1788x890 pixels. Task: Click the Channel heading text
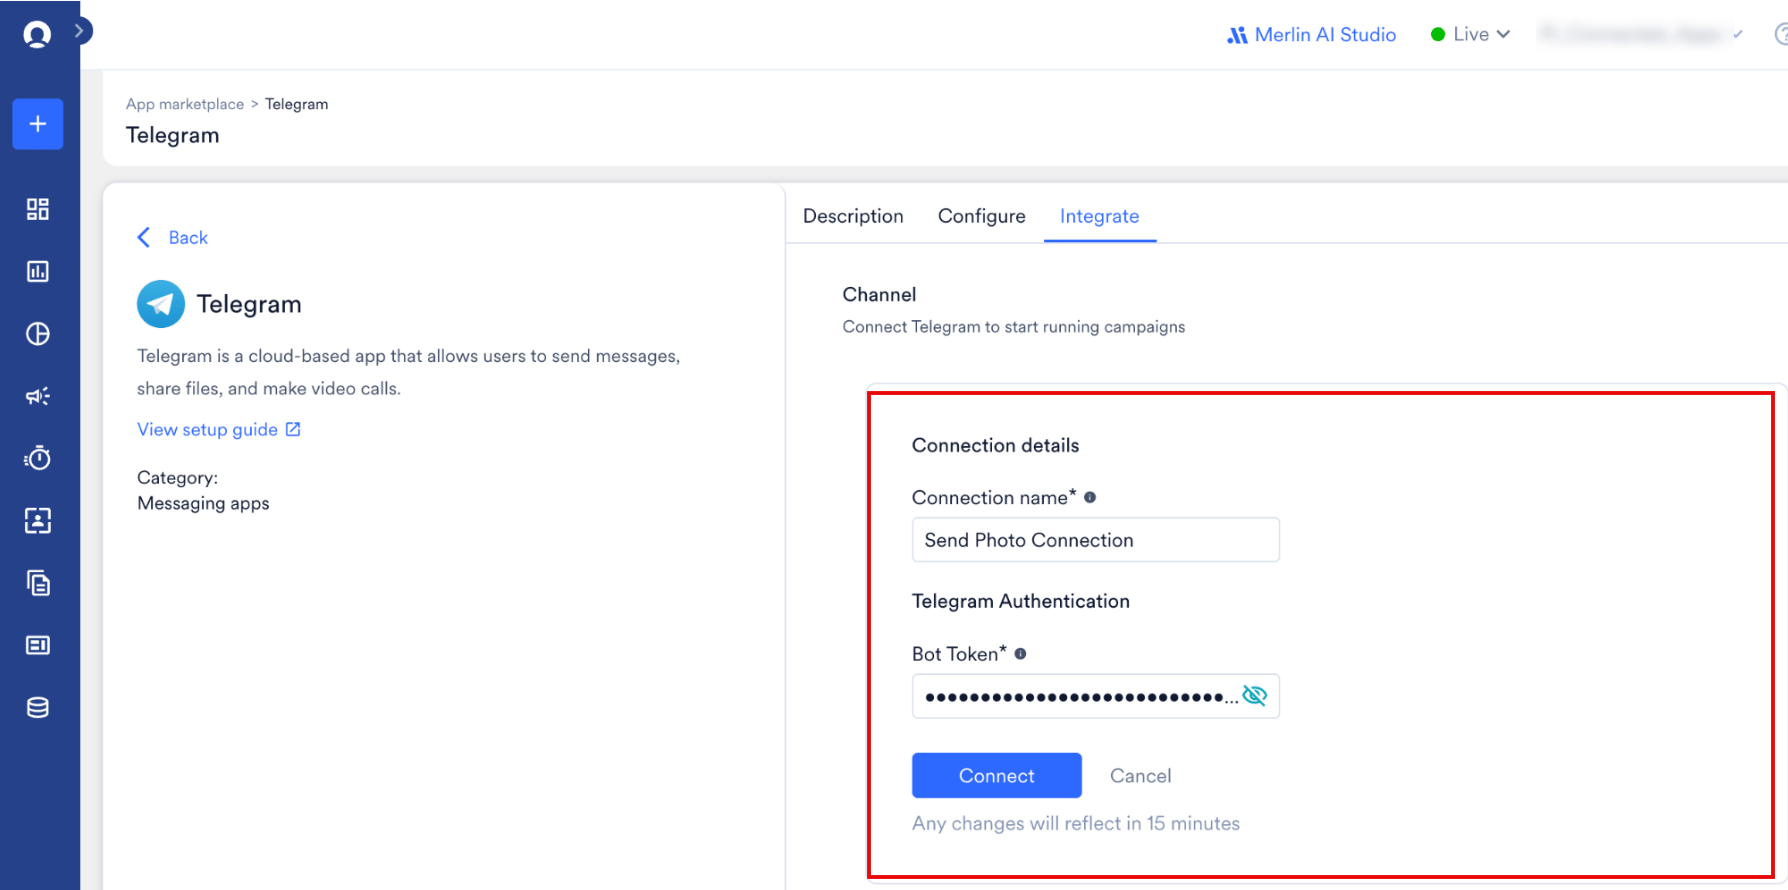[879, 294]
